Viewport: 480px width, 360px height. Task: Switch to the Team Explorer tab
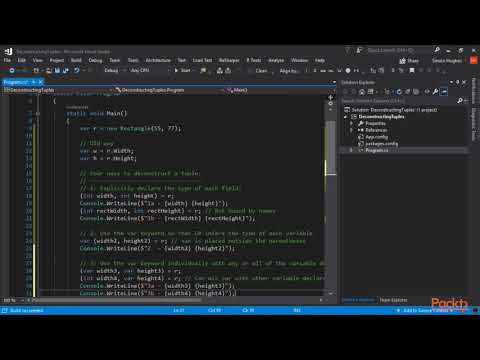point(393,300)
